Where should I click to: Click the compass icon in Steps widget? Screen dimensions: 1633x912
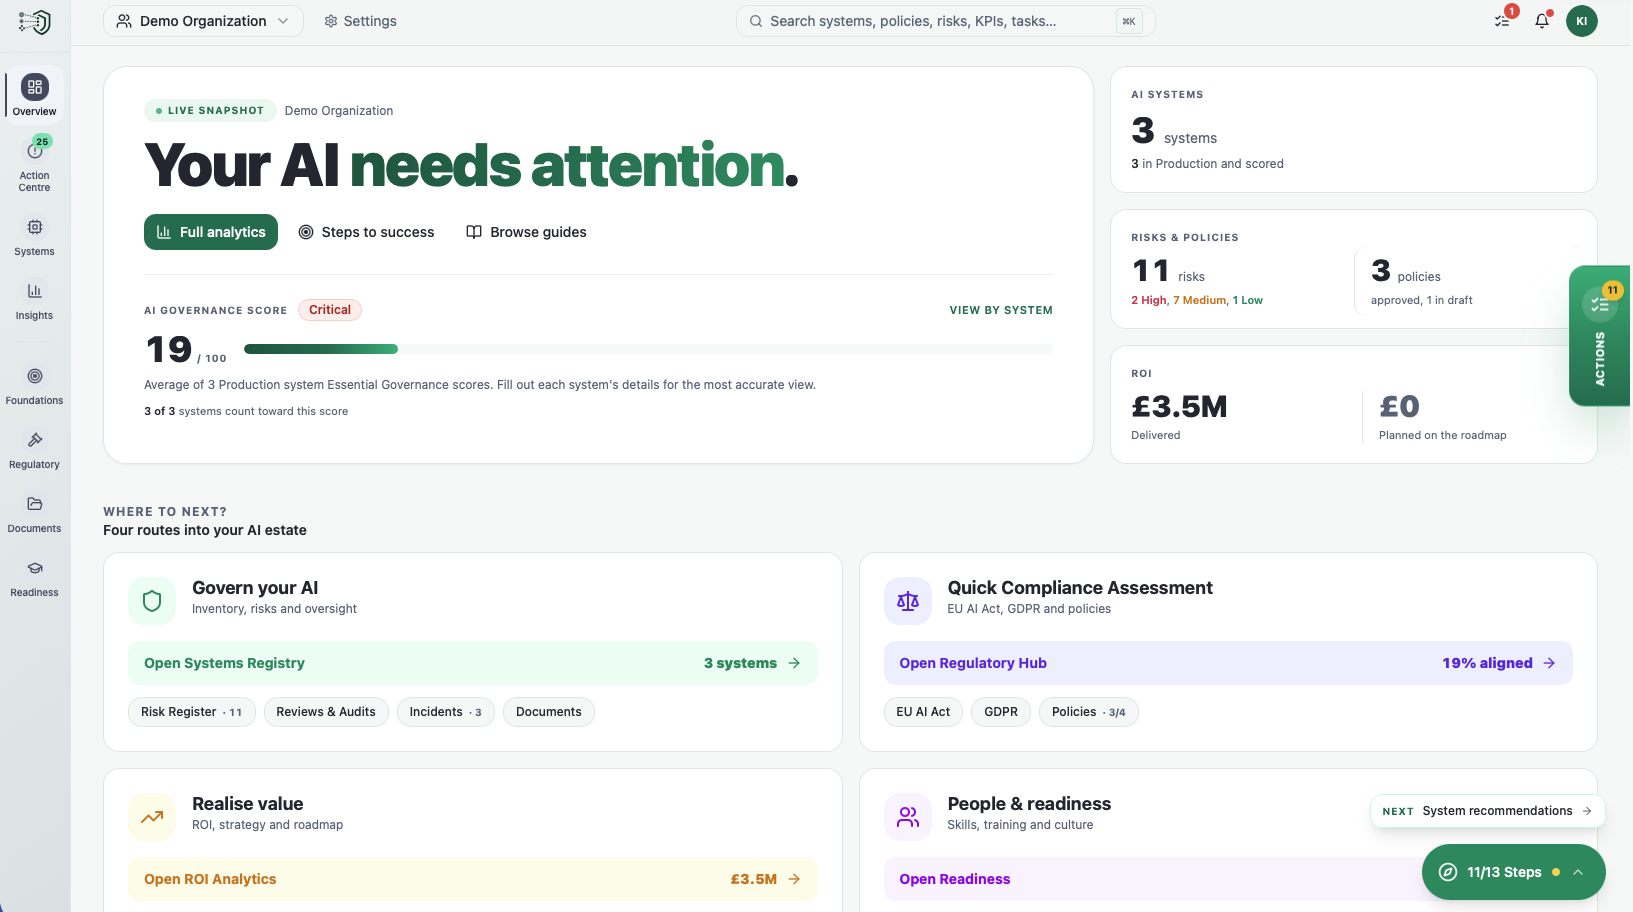pos(1448,872)
